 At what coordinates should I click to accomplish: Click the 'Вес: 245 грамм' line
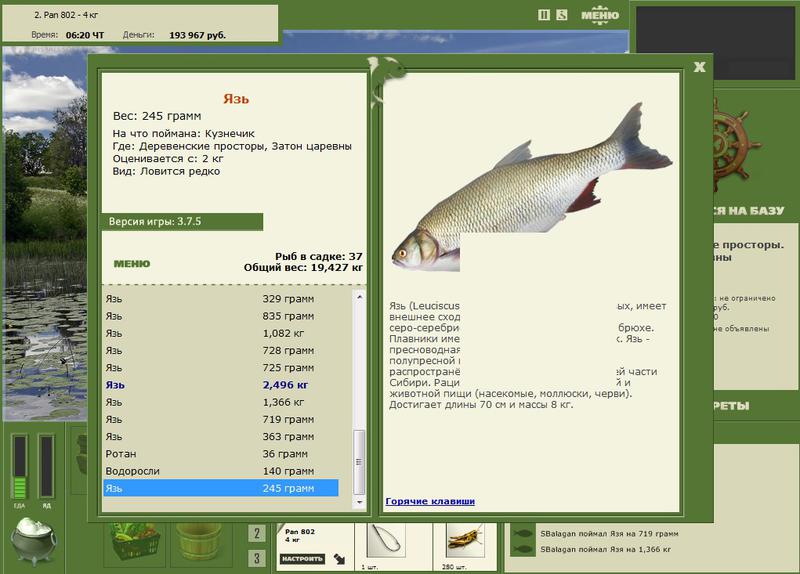click(157, 116)
